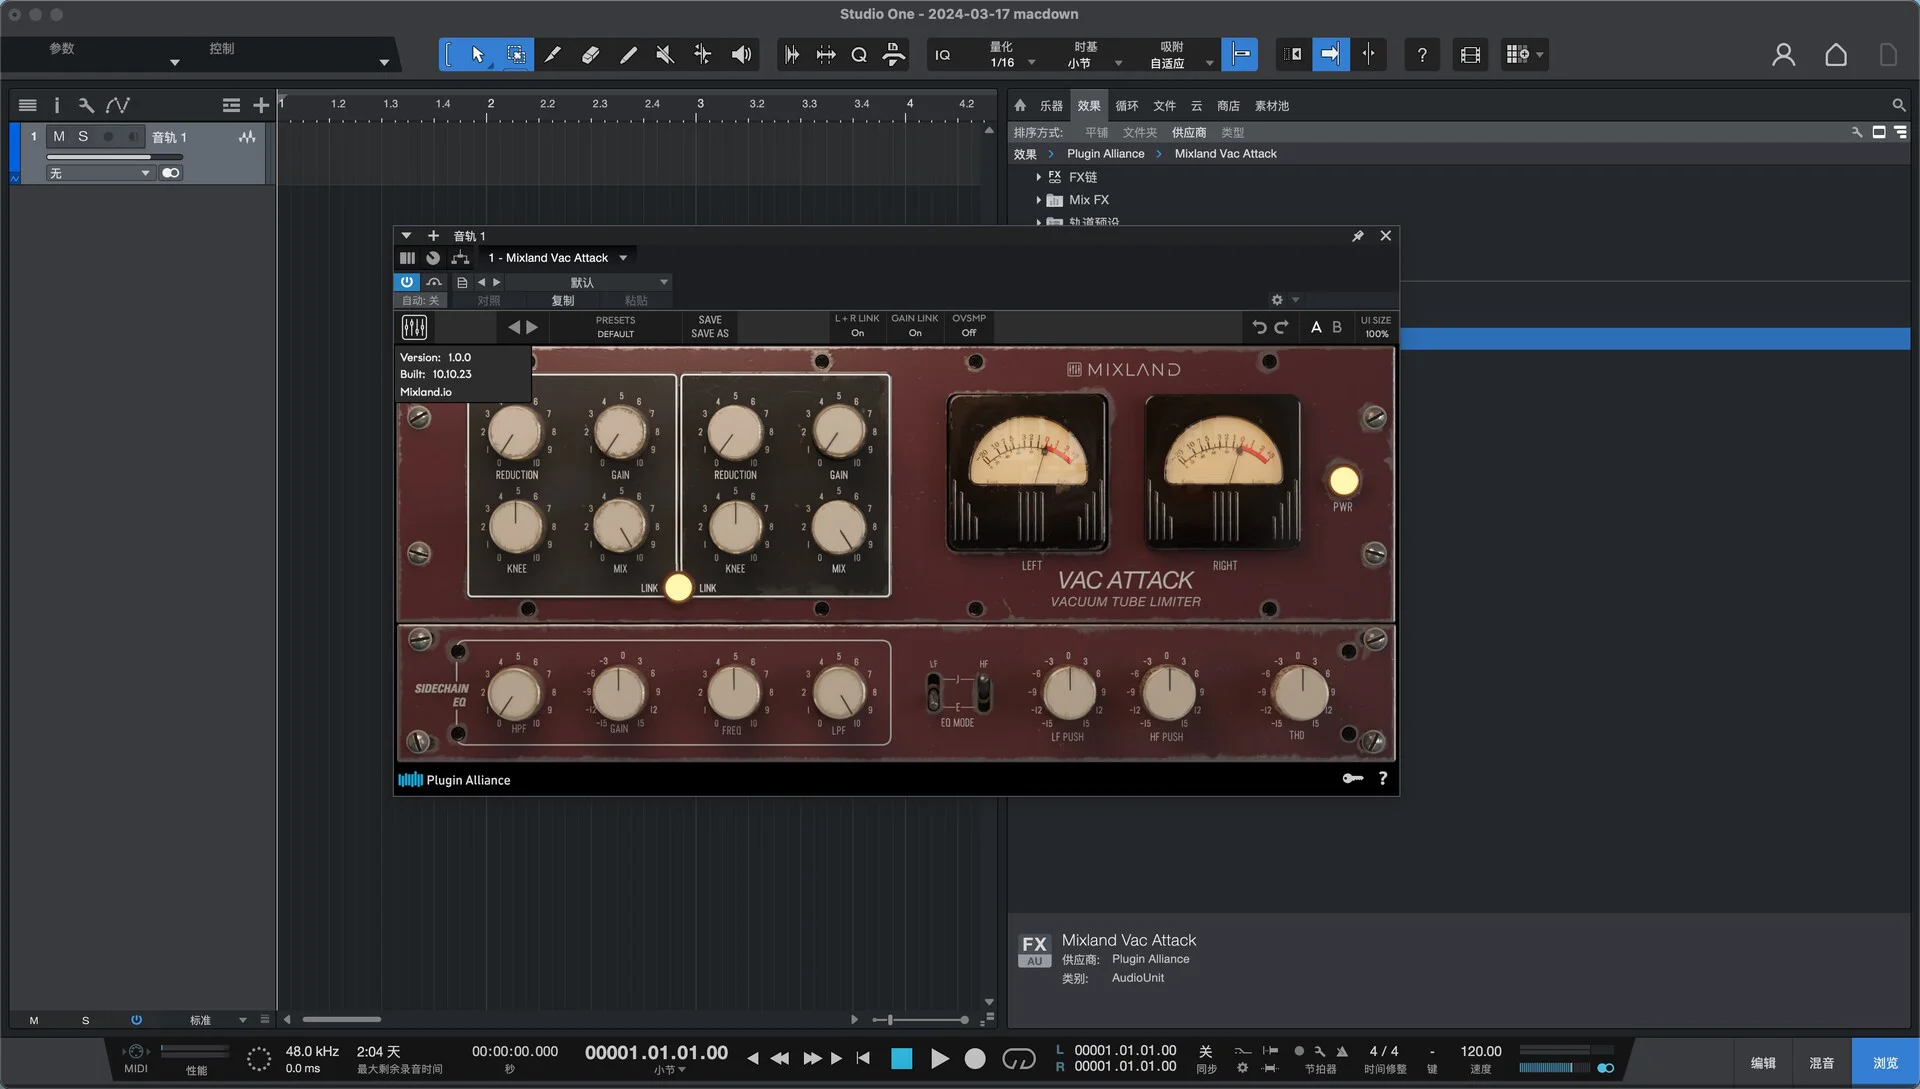The height and width of the screenshot is (1089, 1920).
Task: Open browser search magnifier icon
Action: pos(1898,105)
